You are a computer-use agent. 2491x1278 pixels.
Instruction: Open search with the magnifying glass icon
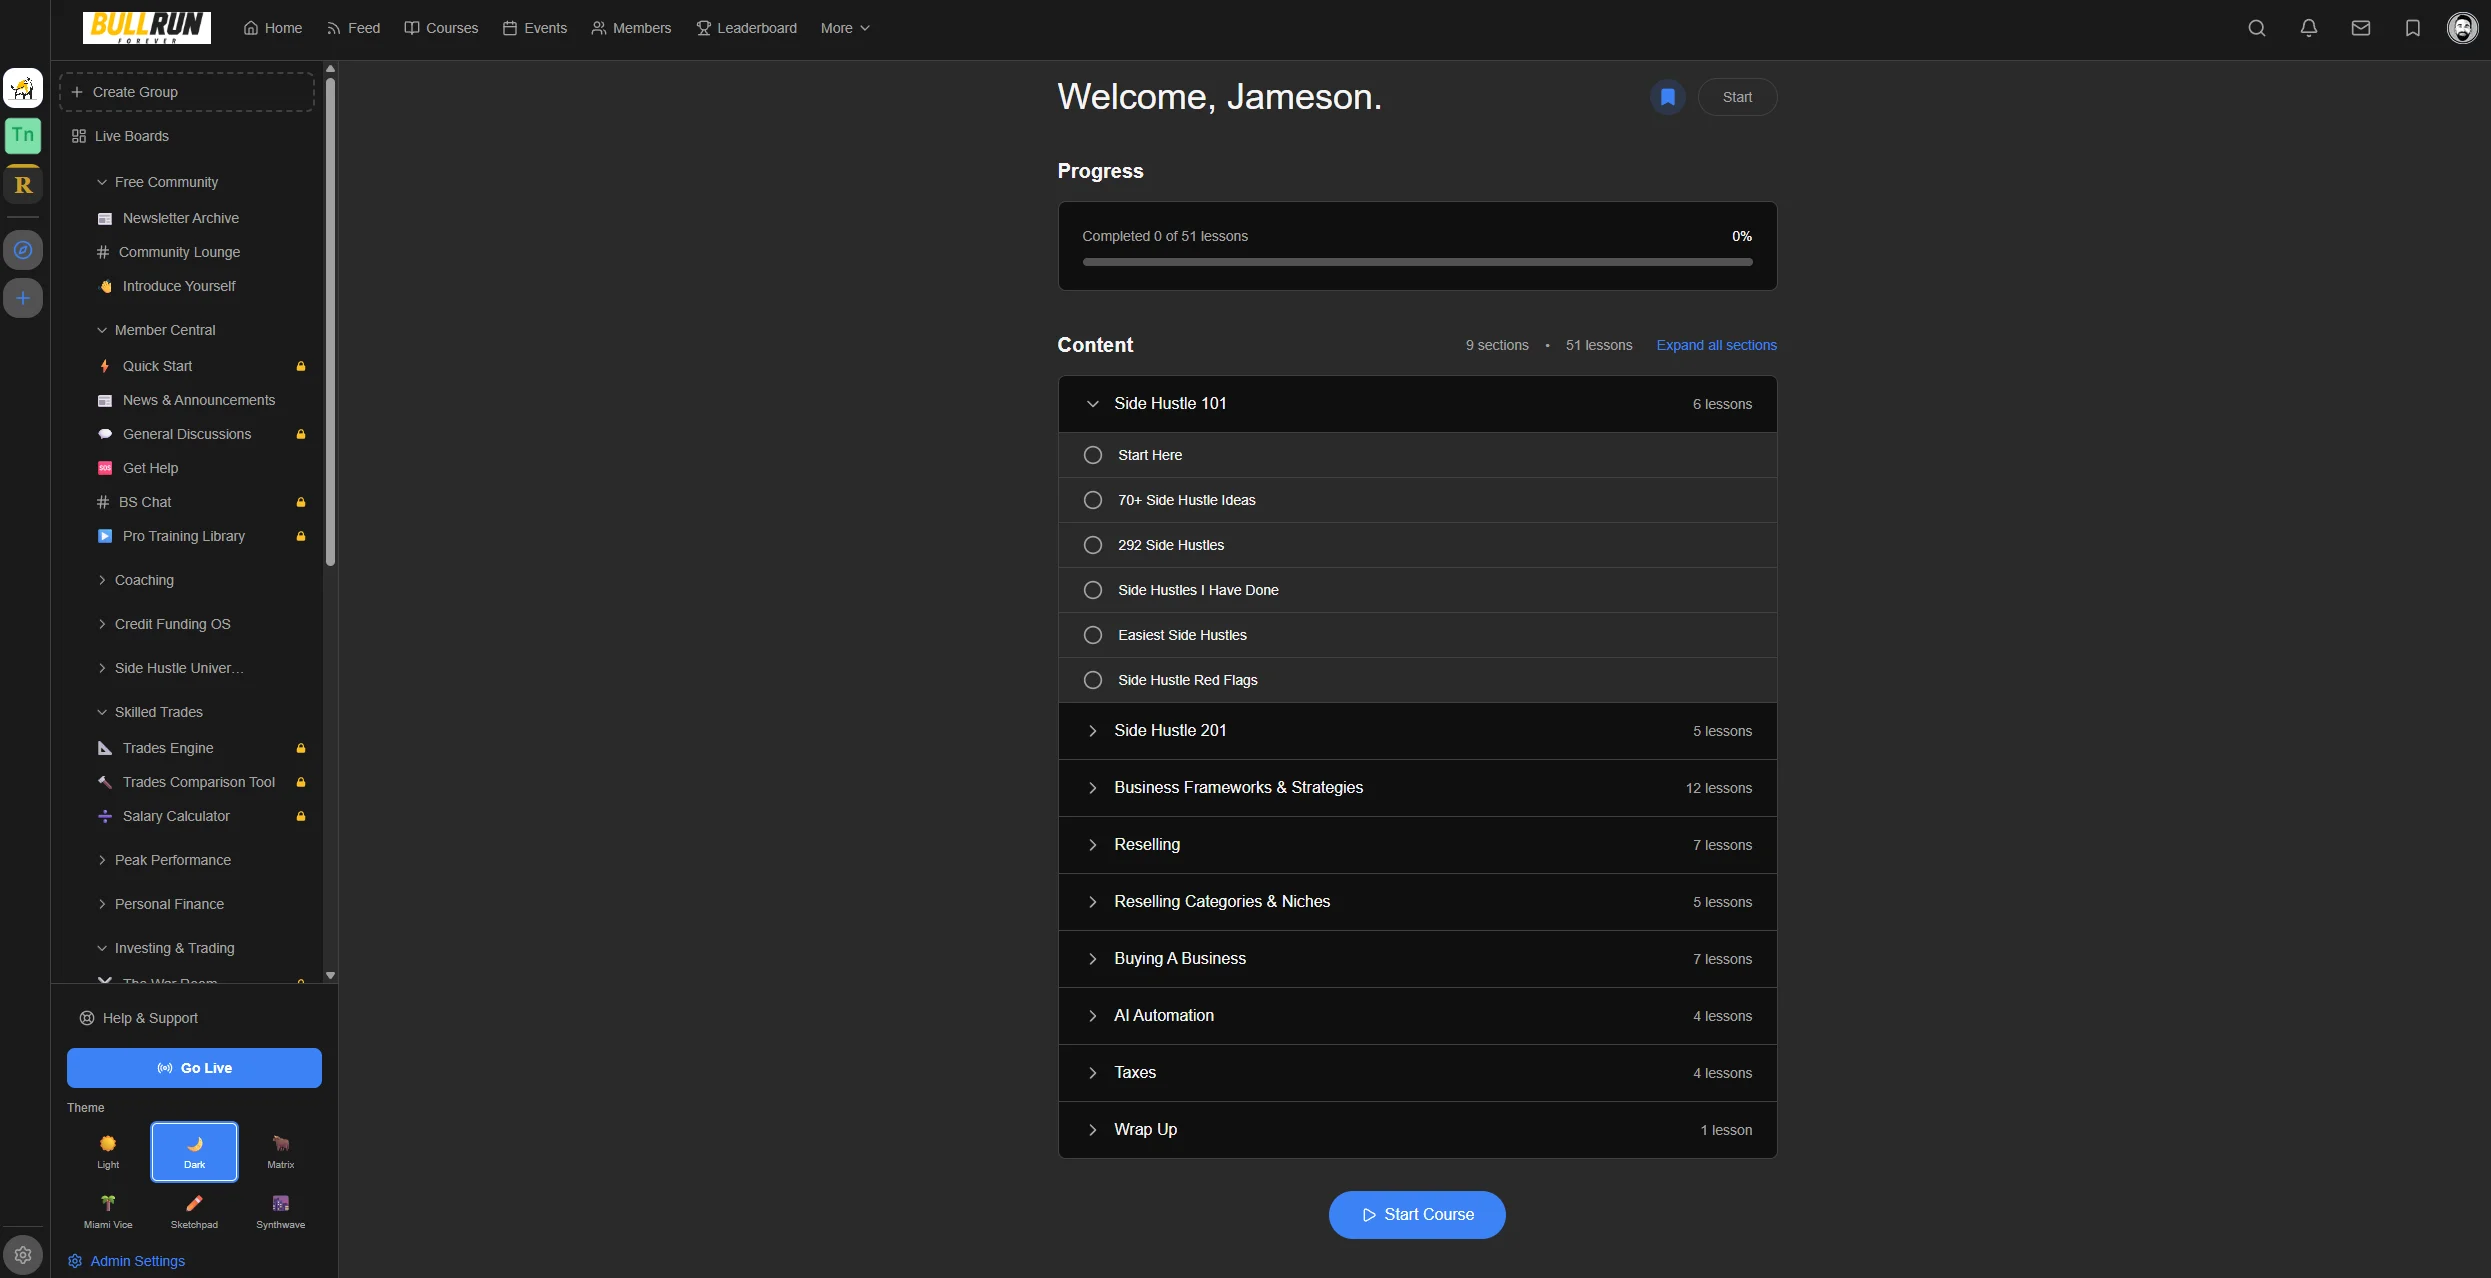(2257, 27)
